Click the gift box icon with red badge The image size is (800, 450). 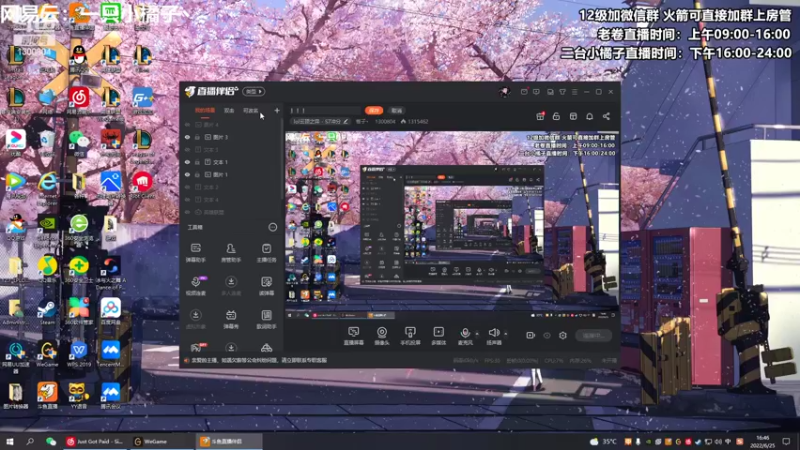tap(540, 116)
